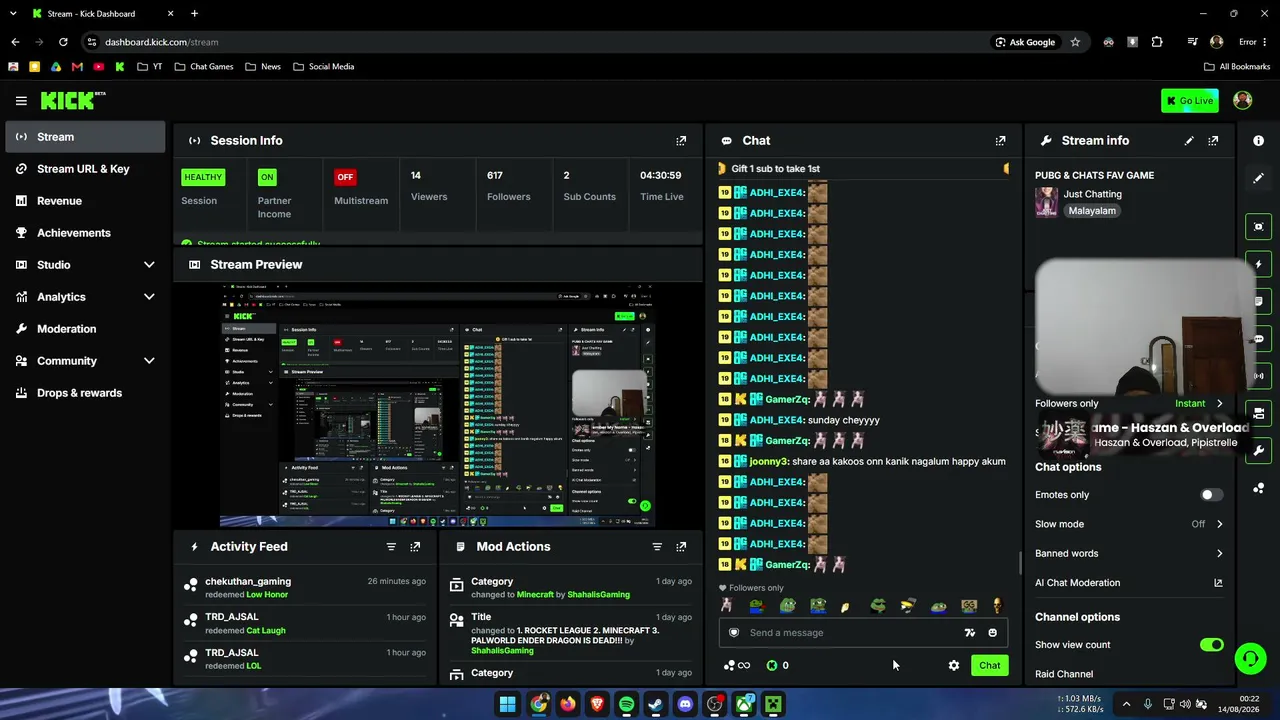The height and width of the screenshot is (720, 1280).
Task: Filter the Mod Actions list
Action: pos(657,547)
